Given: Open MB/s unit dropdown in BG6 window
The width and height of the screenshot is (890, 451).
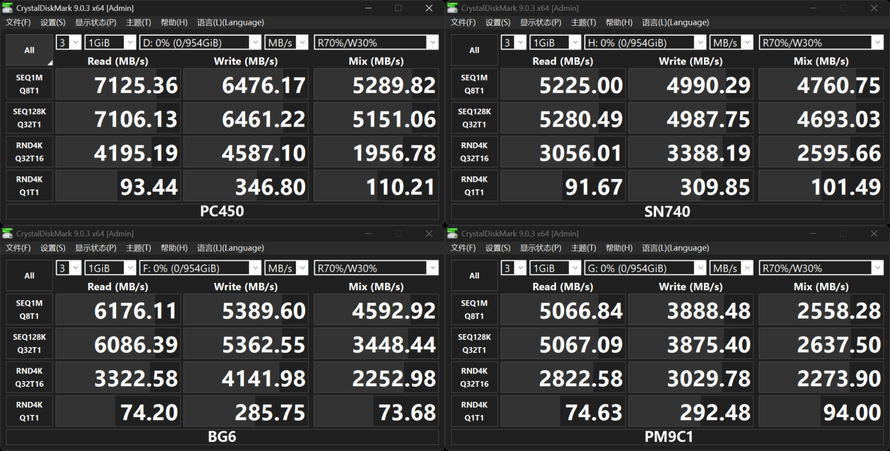Looking at the screenshot, I should tap(287, 268).
